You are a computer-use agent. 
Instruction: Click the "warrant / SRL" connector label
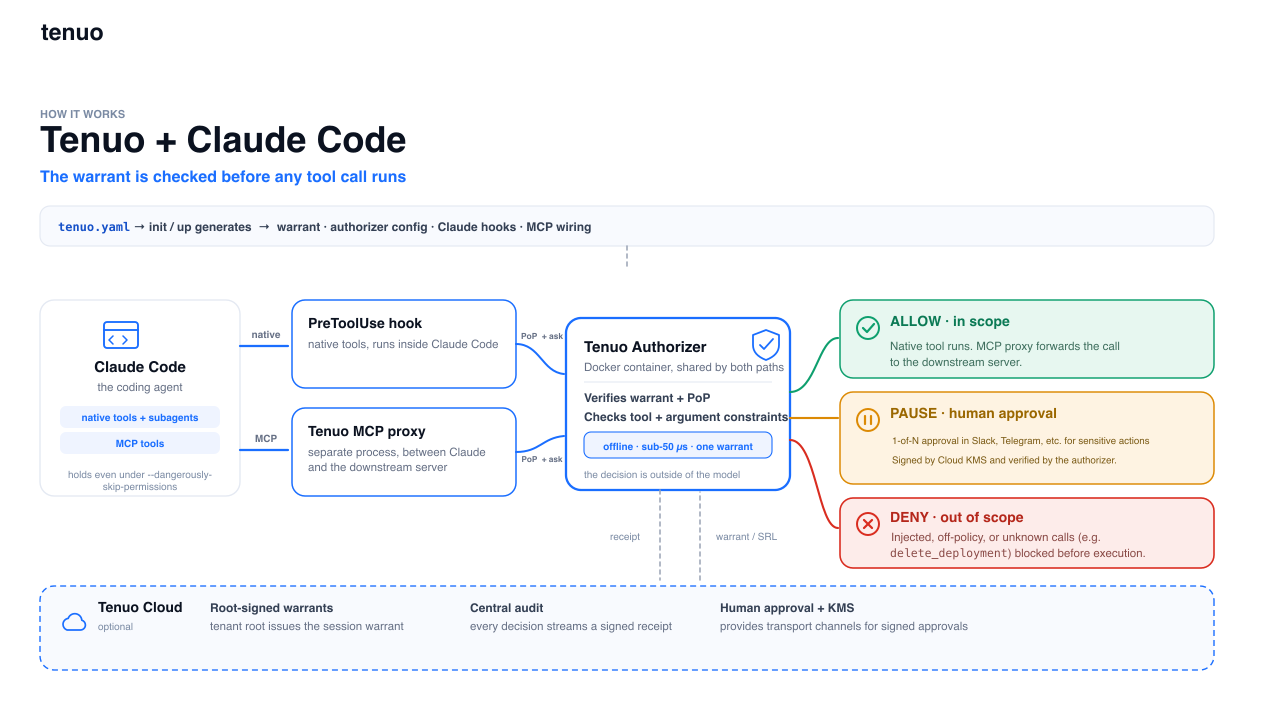(x=746, y=537)
